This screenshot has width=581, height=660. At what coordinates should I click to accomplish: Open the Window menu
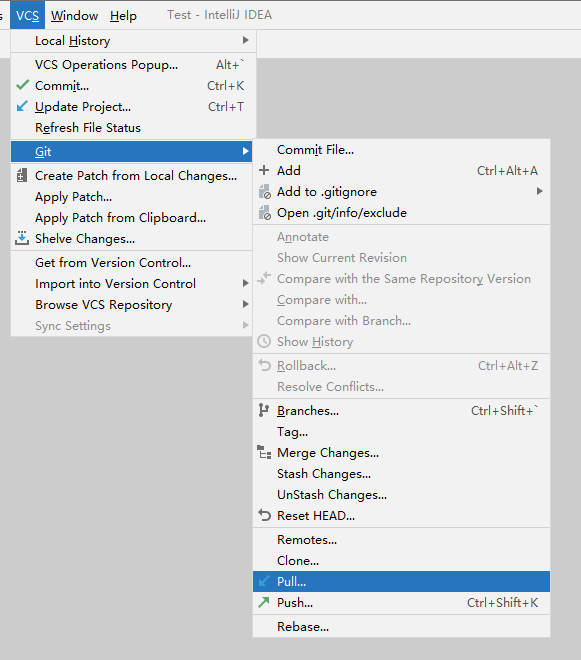(x=75, y=16)
